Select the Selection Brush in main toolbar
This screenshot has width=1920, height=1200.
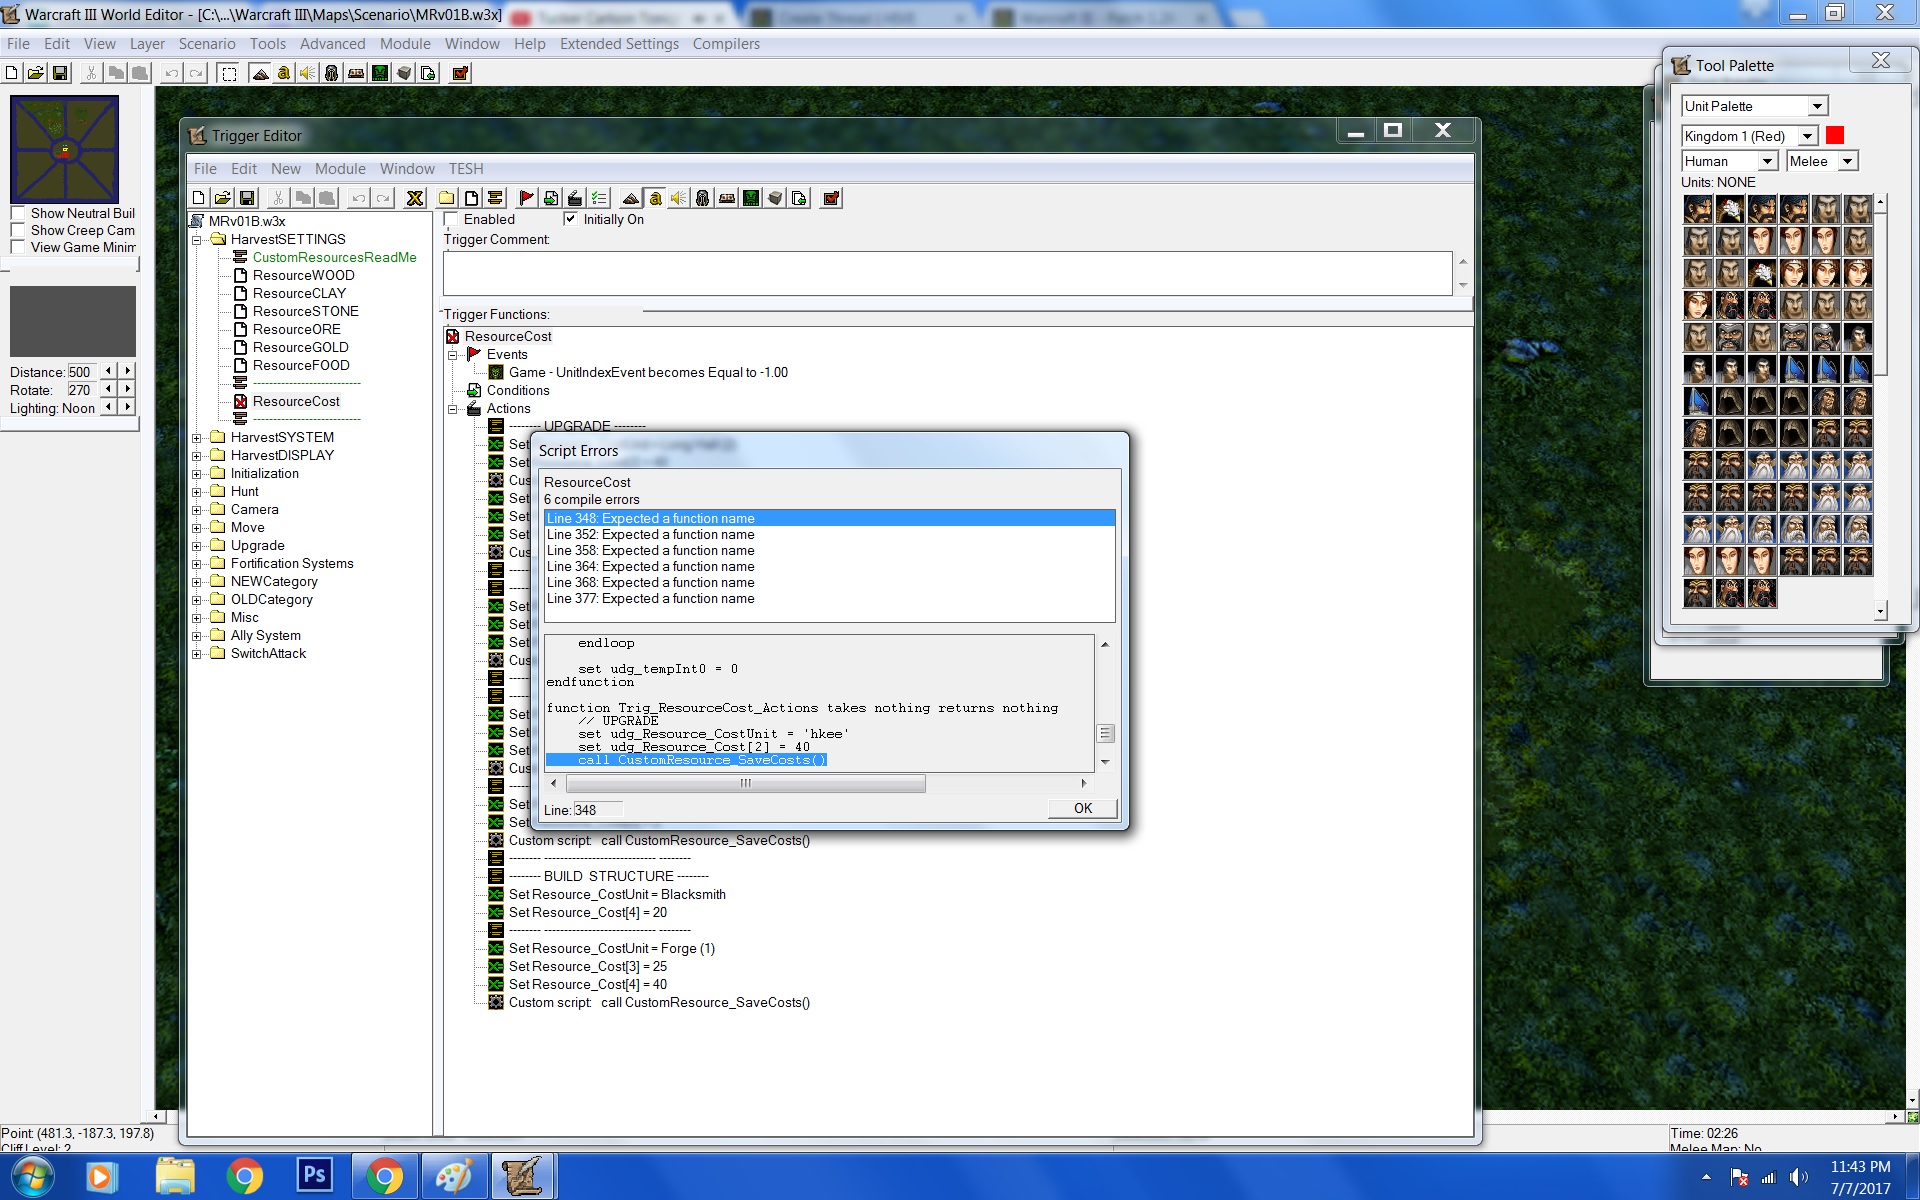[x=229, y=73]
